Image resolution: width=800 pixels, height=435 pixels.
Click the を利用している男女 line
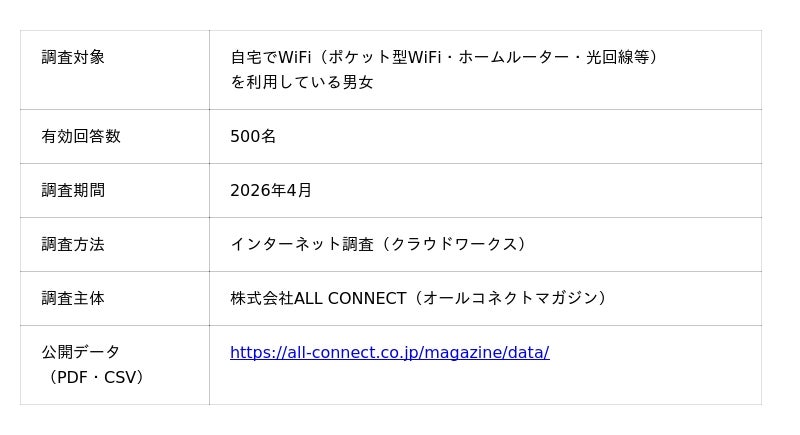(302, 82)
